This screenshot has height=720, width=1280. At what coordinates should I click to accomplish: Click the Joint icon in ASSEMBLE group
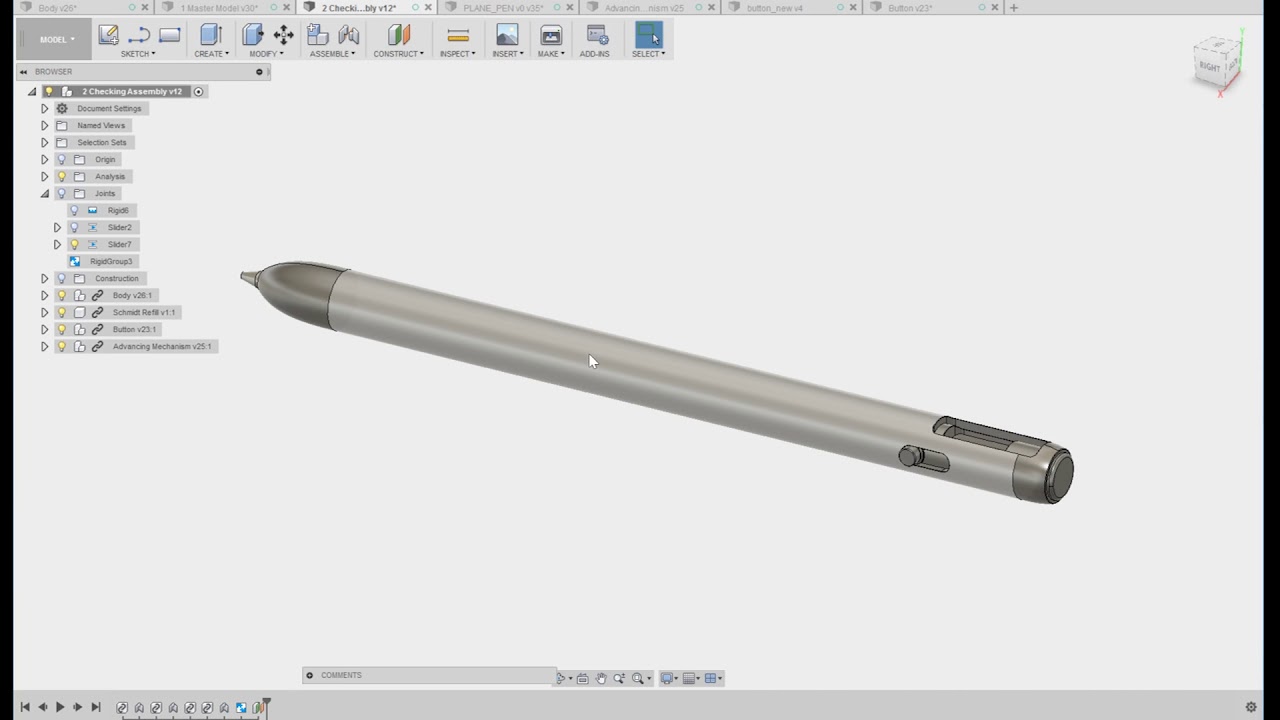tap(348, 35)
